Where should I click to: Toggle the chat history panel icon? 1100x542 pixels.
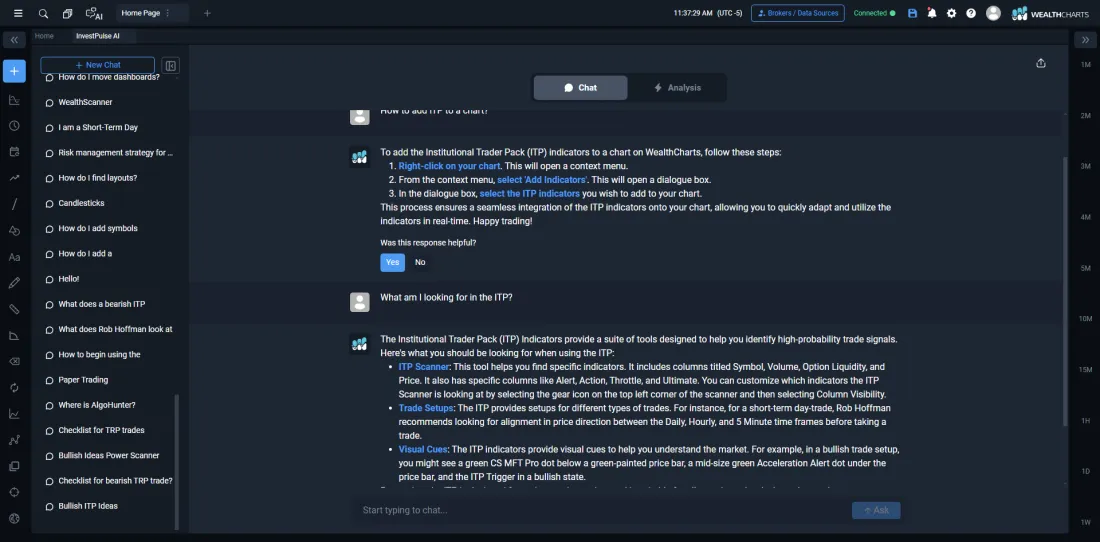(171, 65)
